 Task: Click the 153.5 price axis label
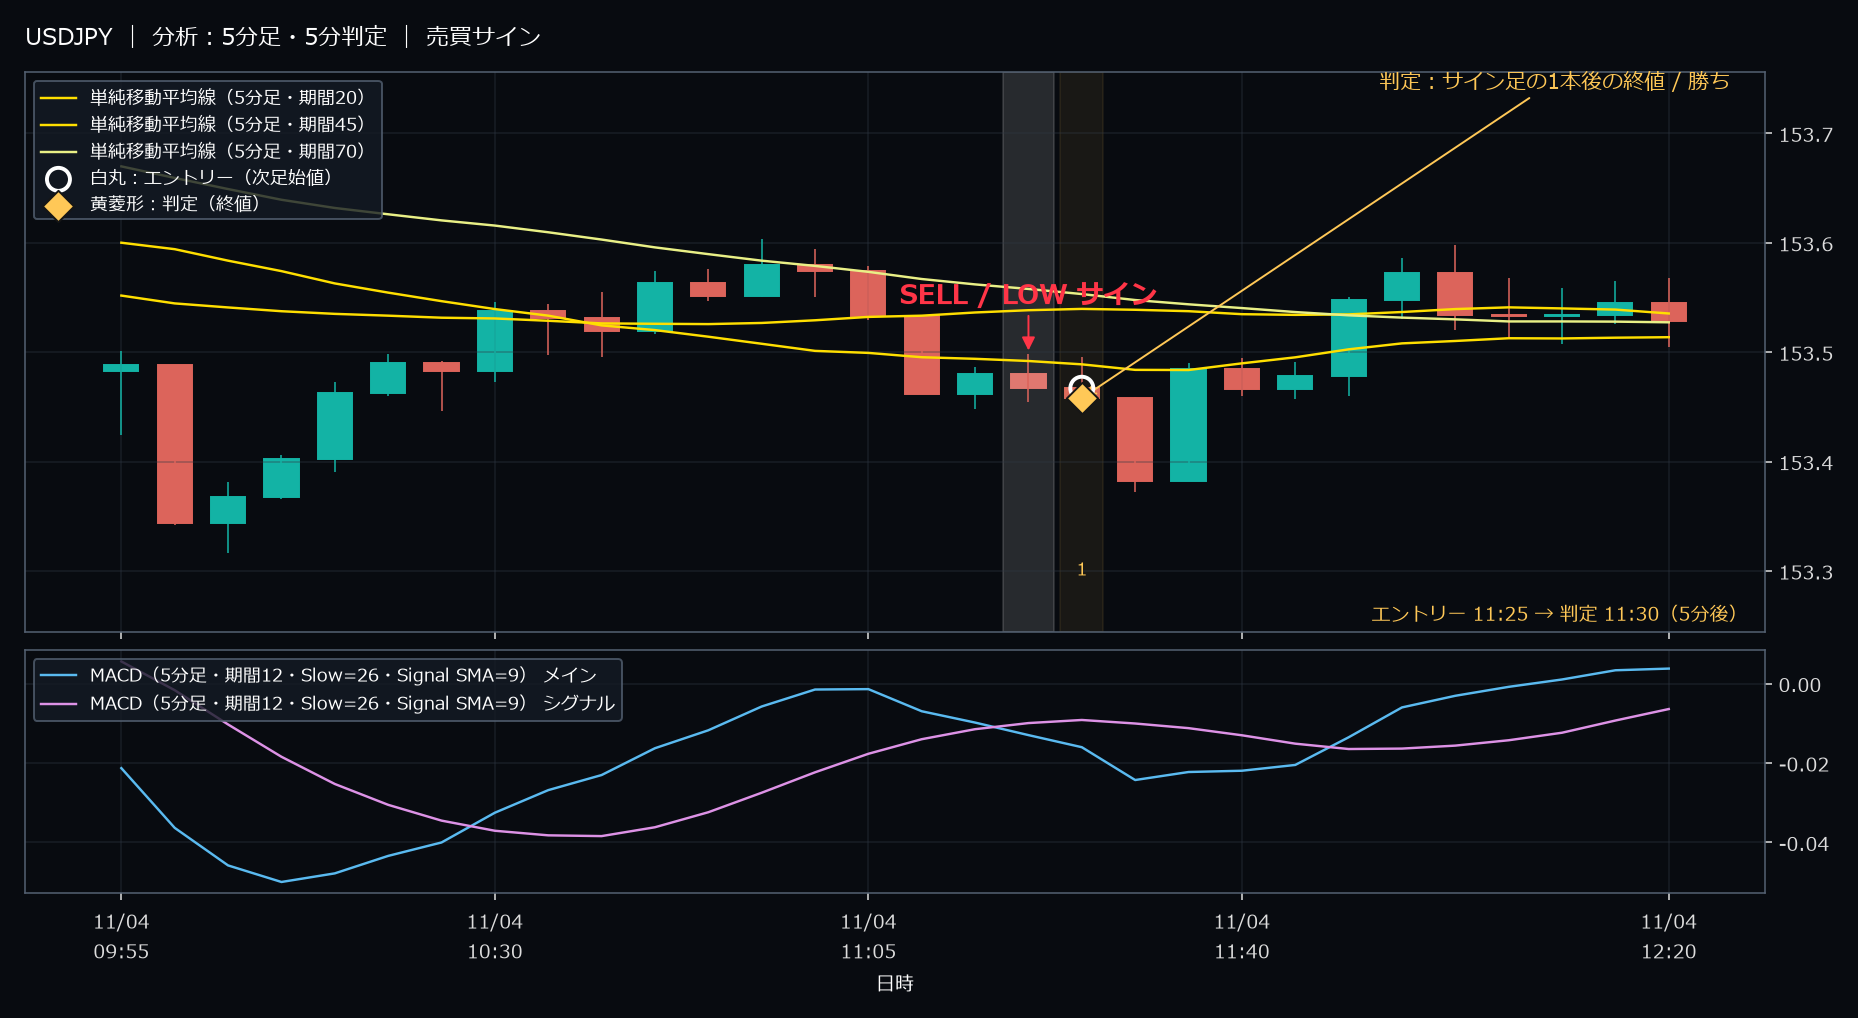pos(1805,353)
